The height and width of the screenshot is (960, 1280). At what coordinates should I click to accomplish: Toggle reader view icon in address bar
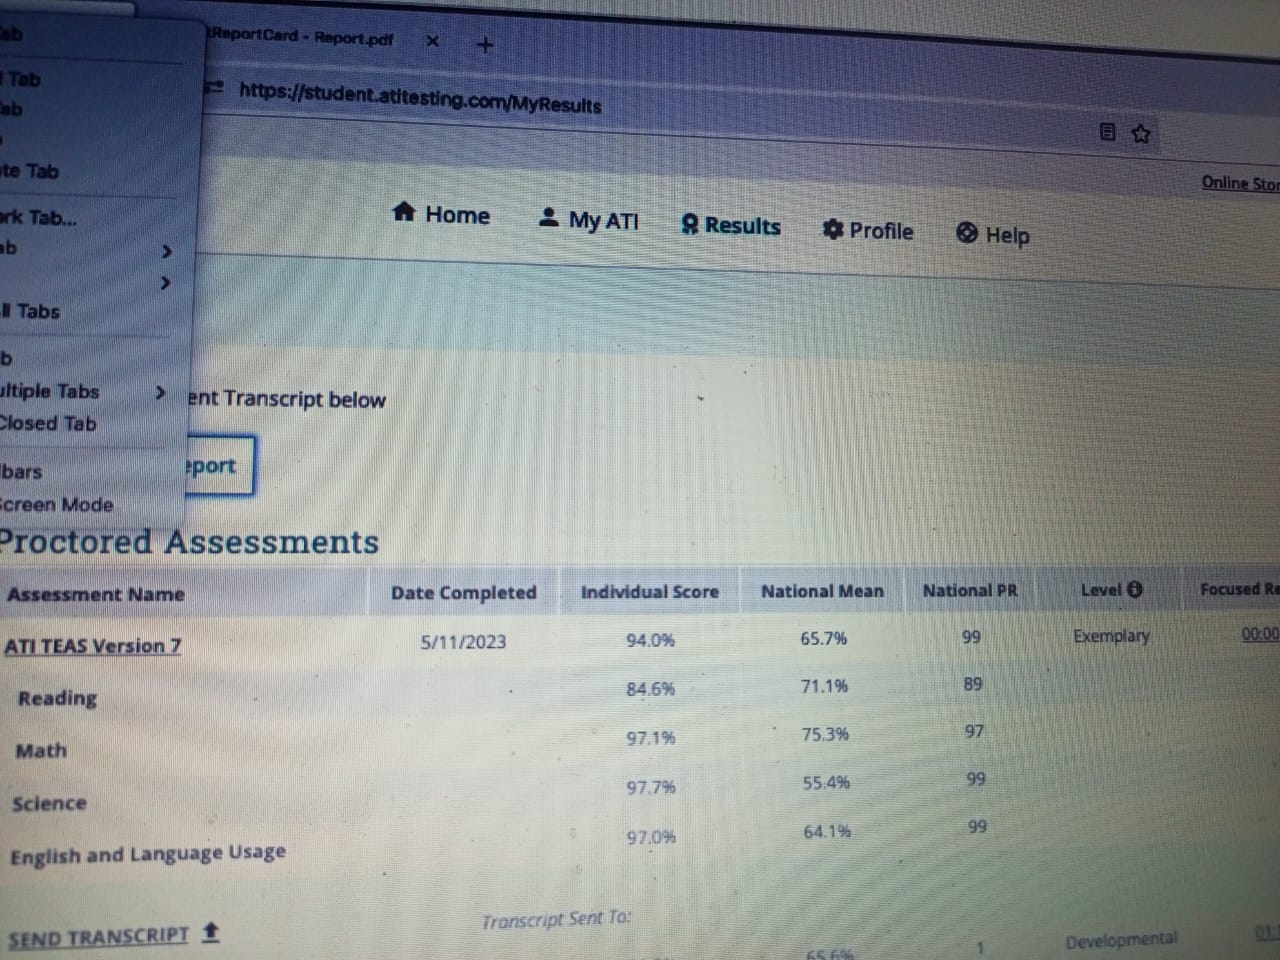tap(1107, 132)
